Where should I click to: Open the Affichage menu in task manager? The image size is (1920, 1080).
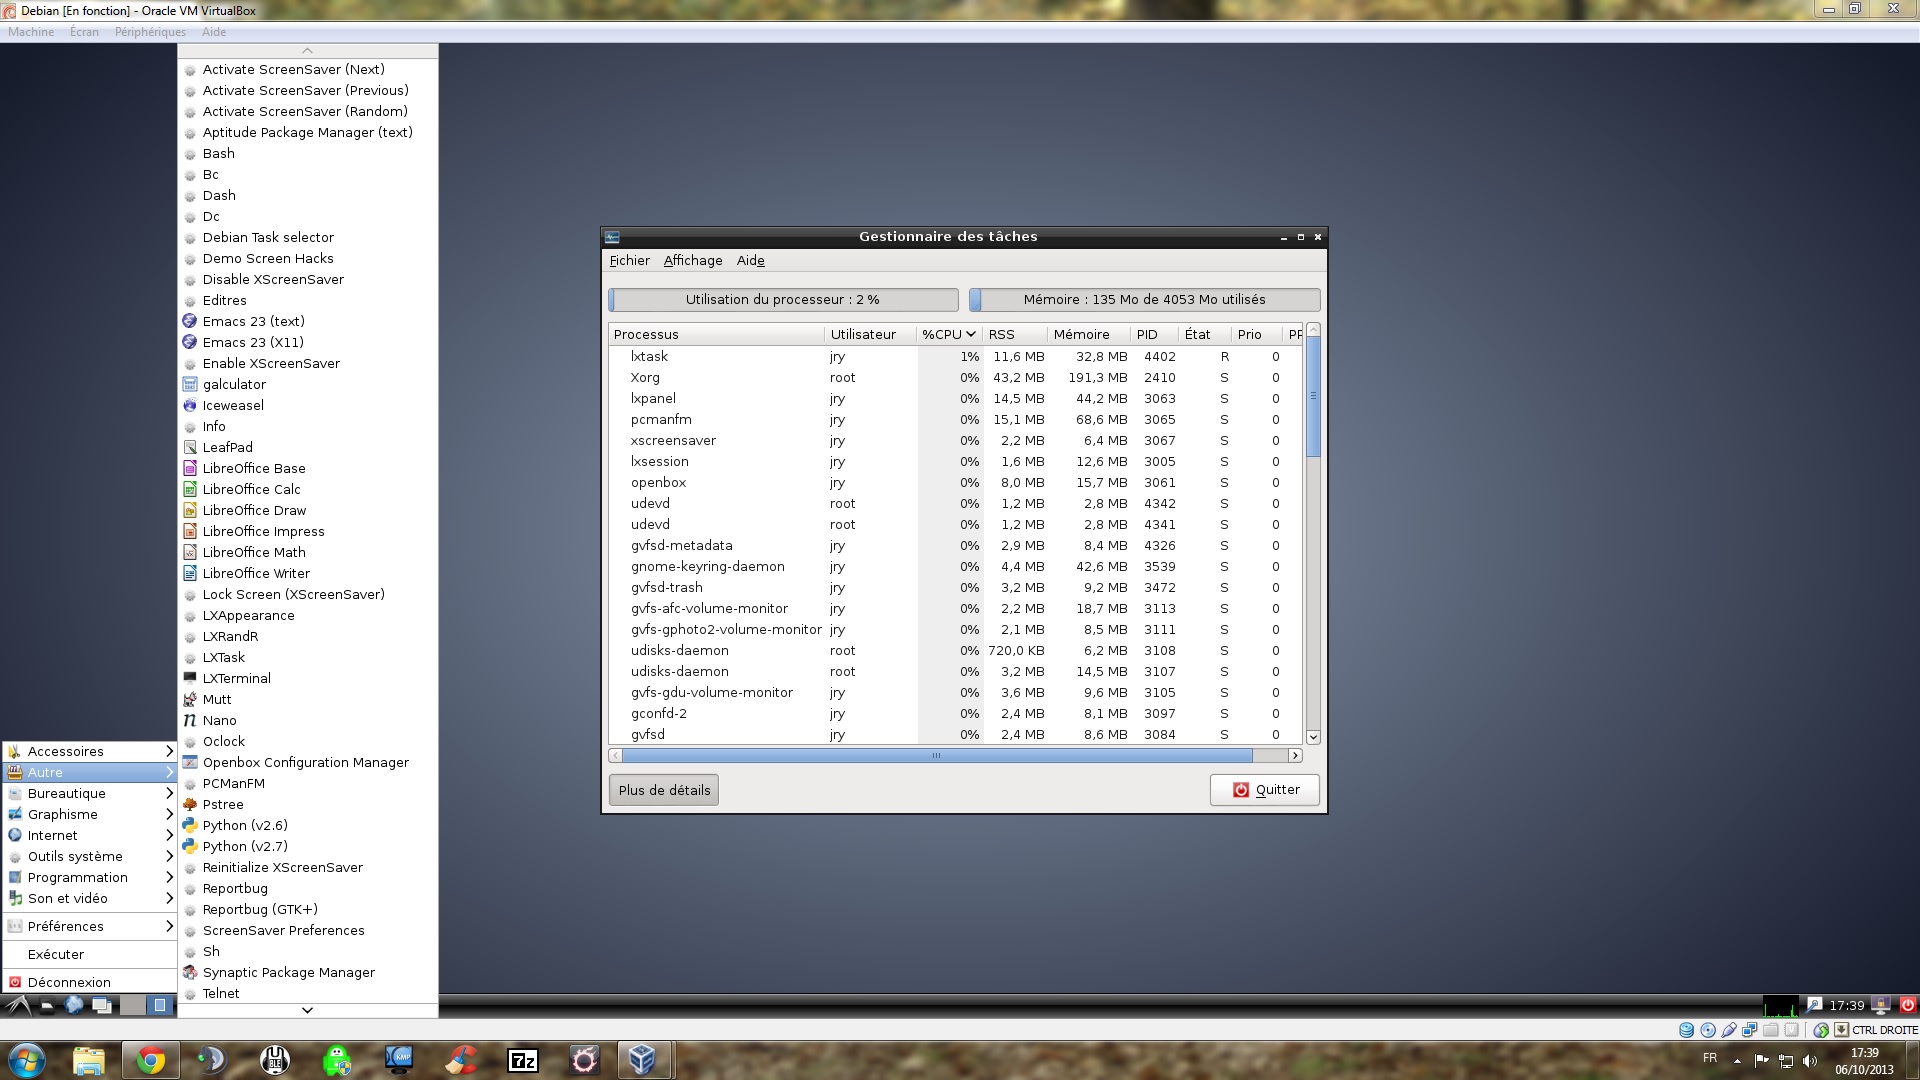(693, 260)
